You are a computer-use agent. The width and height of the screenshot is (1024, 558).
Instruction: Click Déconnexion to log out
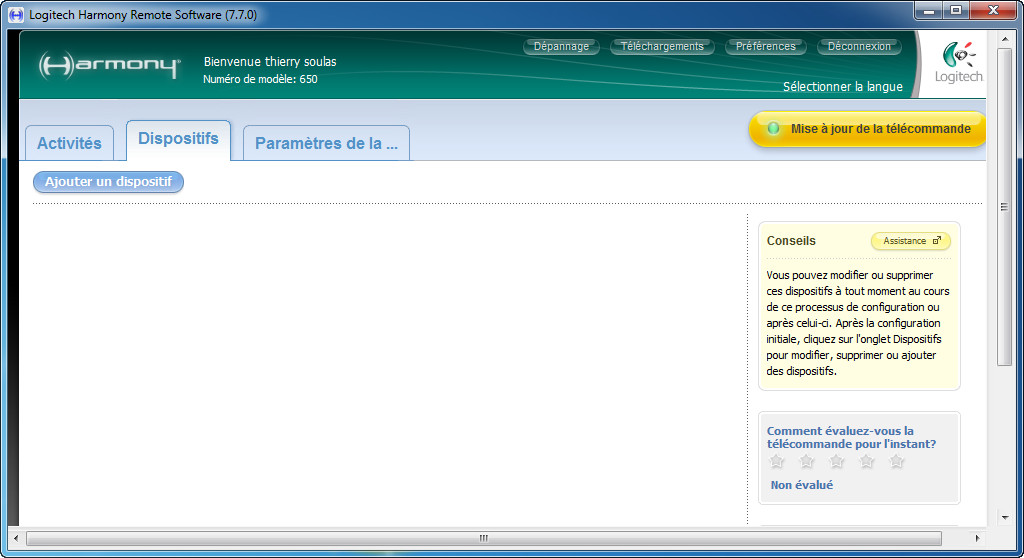tap(859, 46)
